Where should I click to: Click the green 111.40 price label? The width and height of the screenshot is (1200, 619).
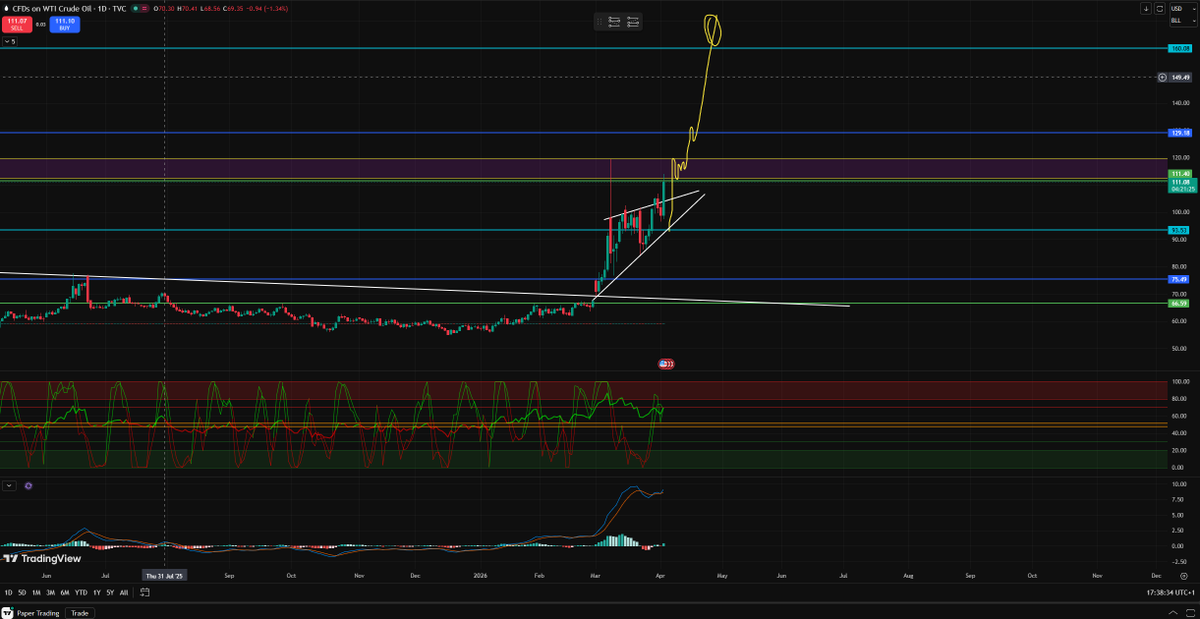point(1180,174)
